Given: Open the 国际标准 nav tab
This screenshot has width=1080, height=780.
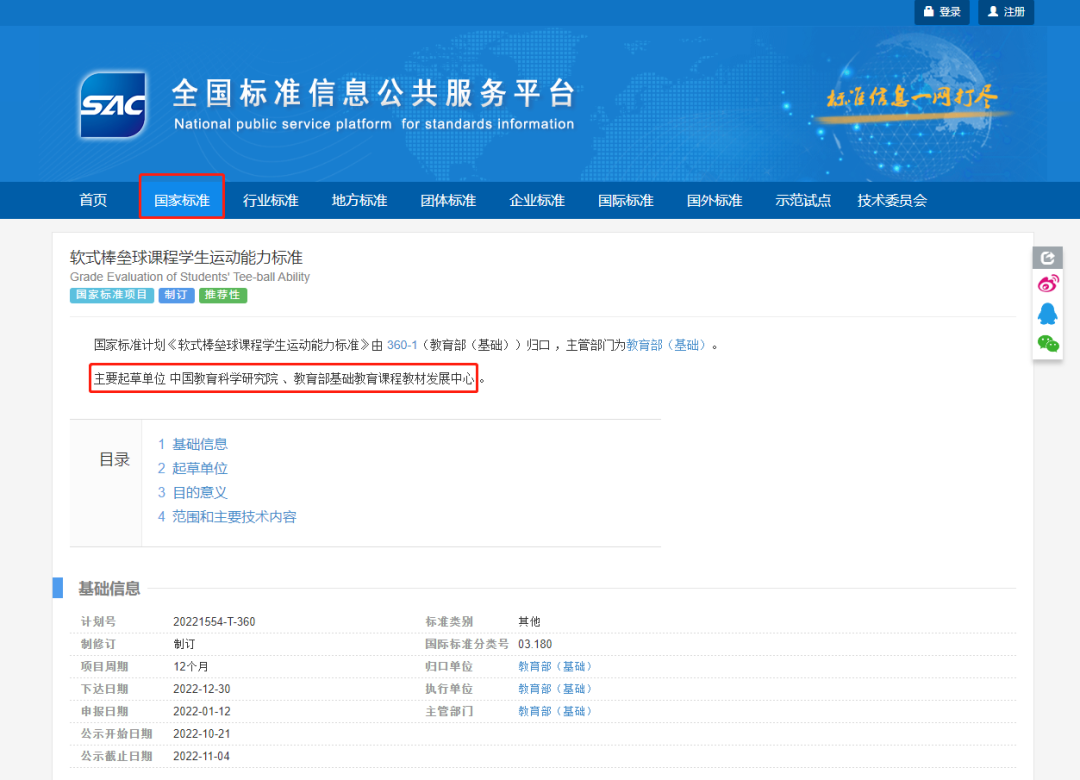Looking at the screenshot, I should click(625, 201).
